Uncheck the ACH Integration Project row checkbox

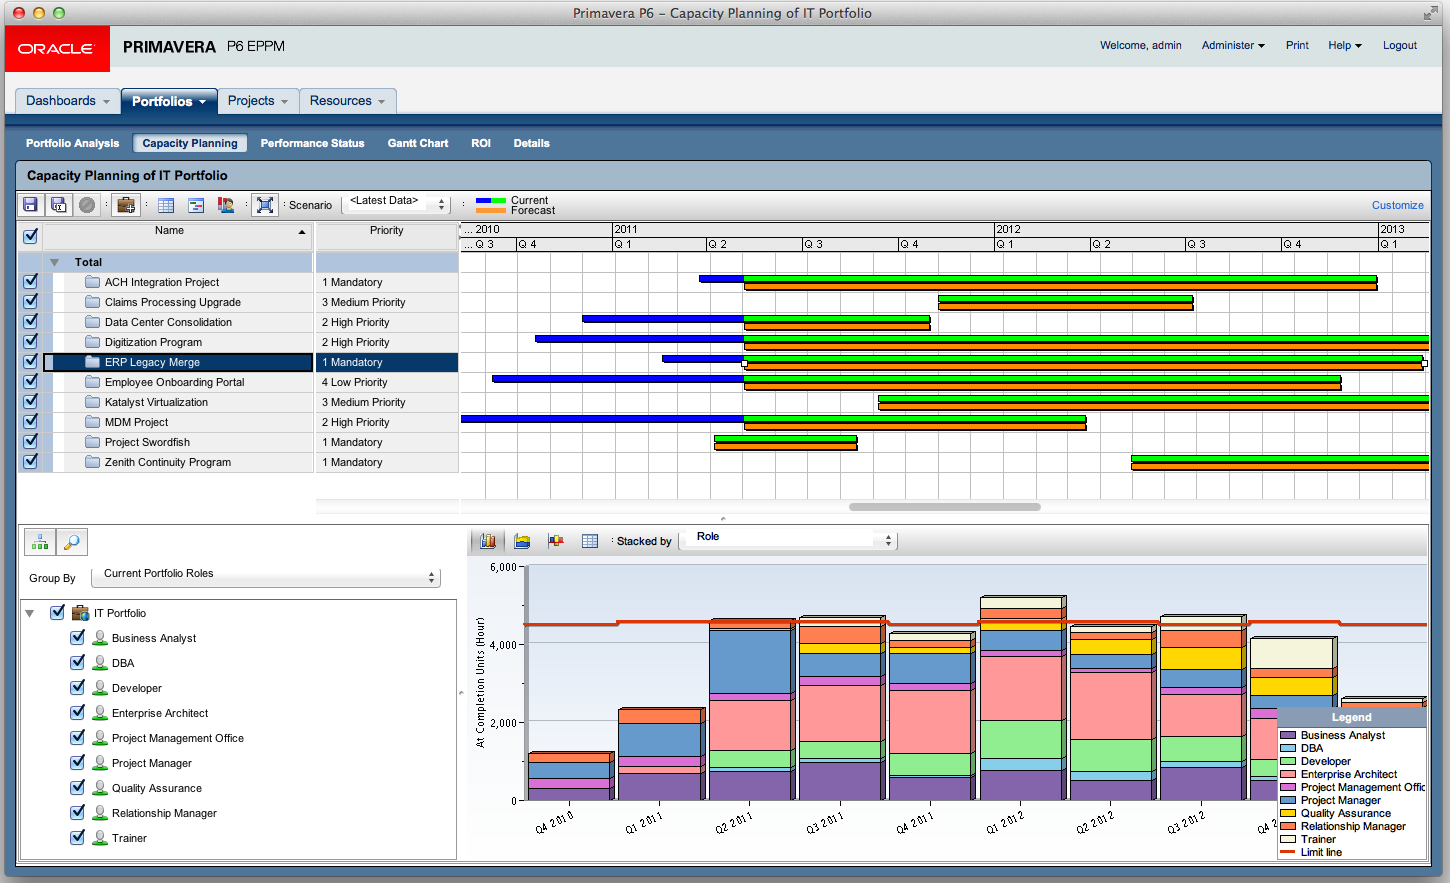click(x=30, y=281)
